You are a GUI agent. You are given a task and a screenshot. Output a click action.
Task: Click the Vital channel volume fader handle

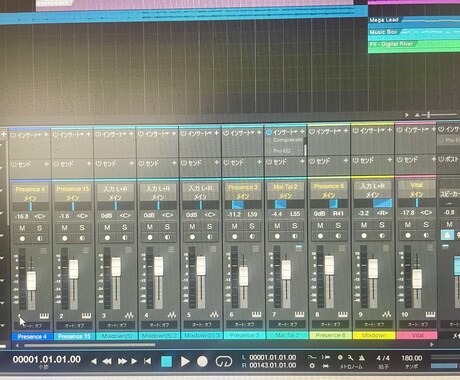click(417, 278)
